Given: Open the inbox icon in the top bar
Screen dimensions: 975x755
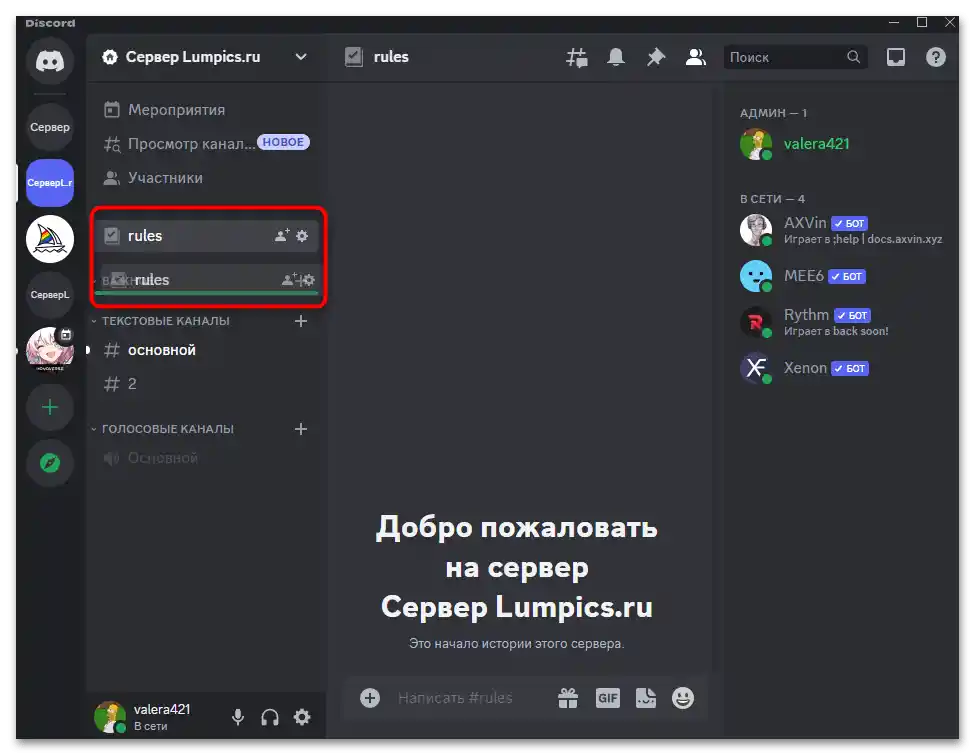Looking at the screenshot, I should [895, 57].
